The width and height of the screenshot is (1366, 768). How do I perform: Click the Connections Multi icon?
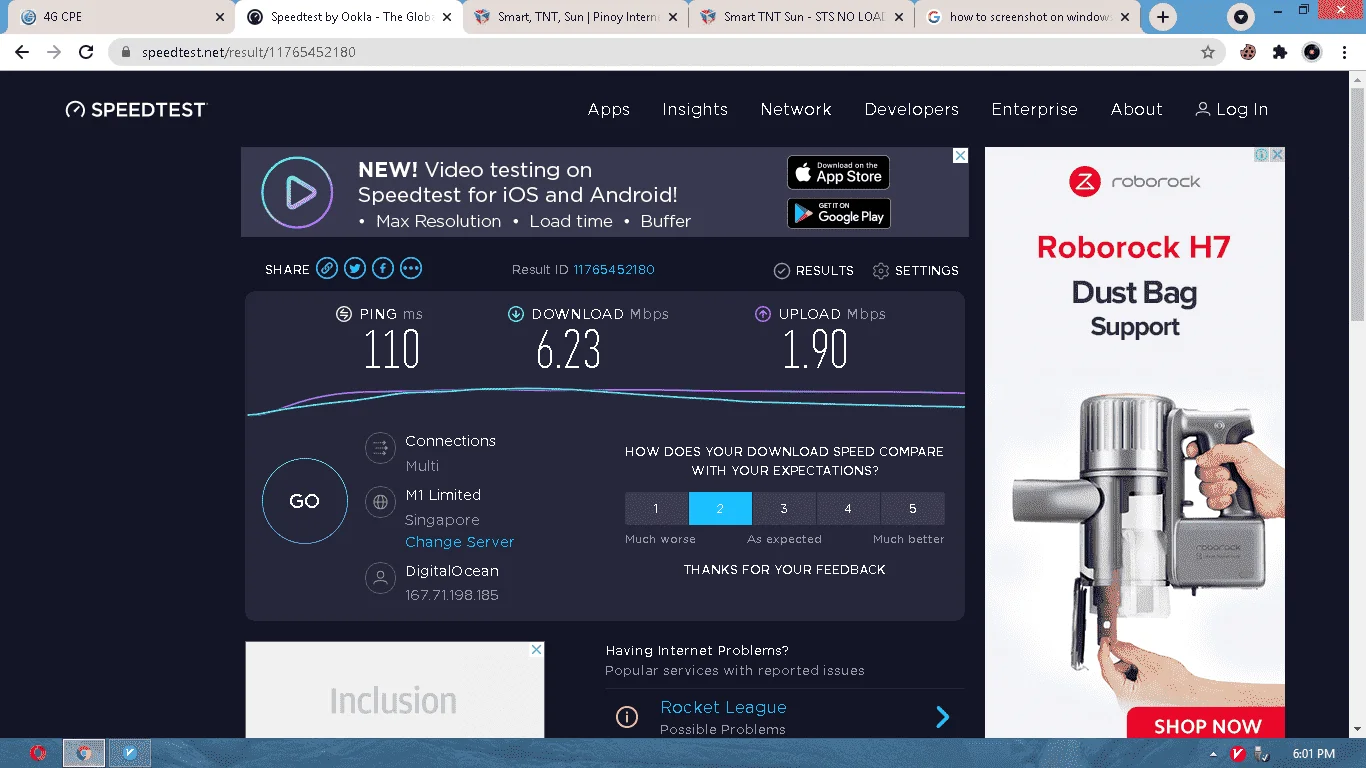pyautogui.click(x=380, y=448)
